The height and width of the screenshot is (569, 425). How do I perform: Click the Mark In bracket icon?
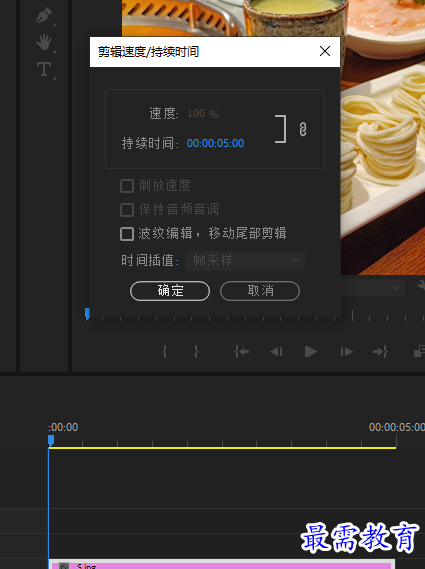(164, 351)
